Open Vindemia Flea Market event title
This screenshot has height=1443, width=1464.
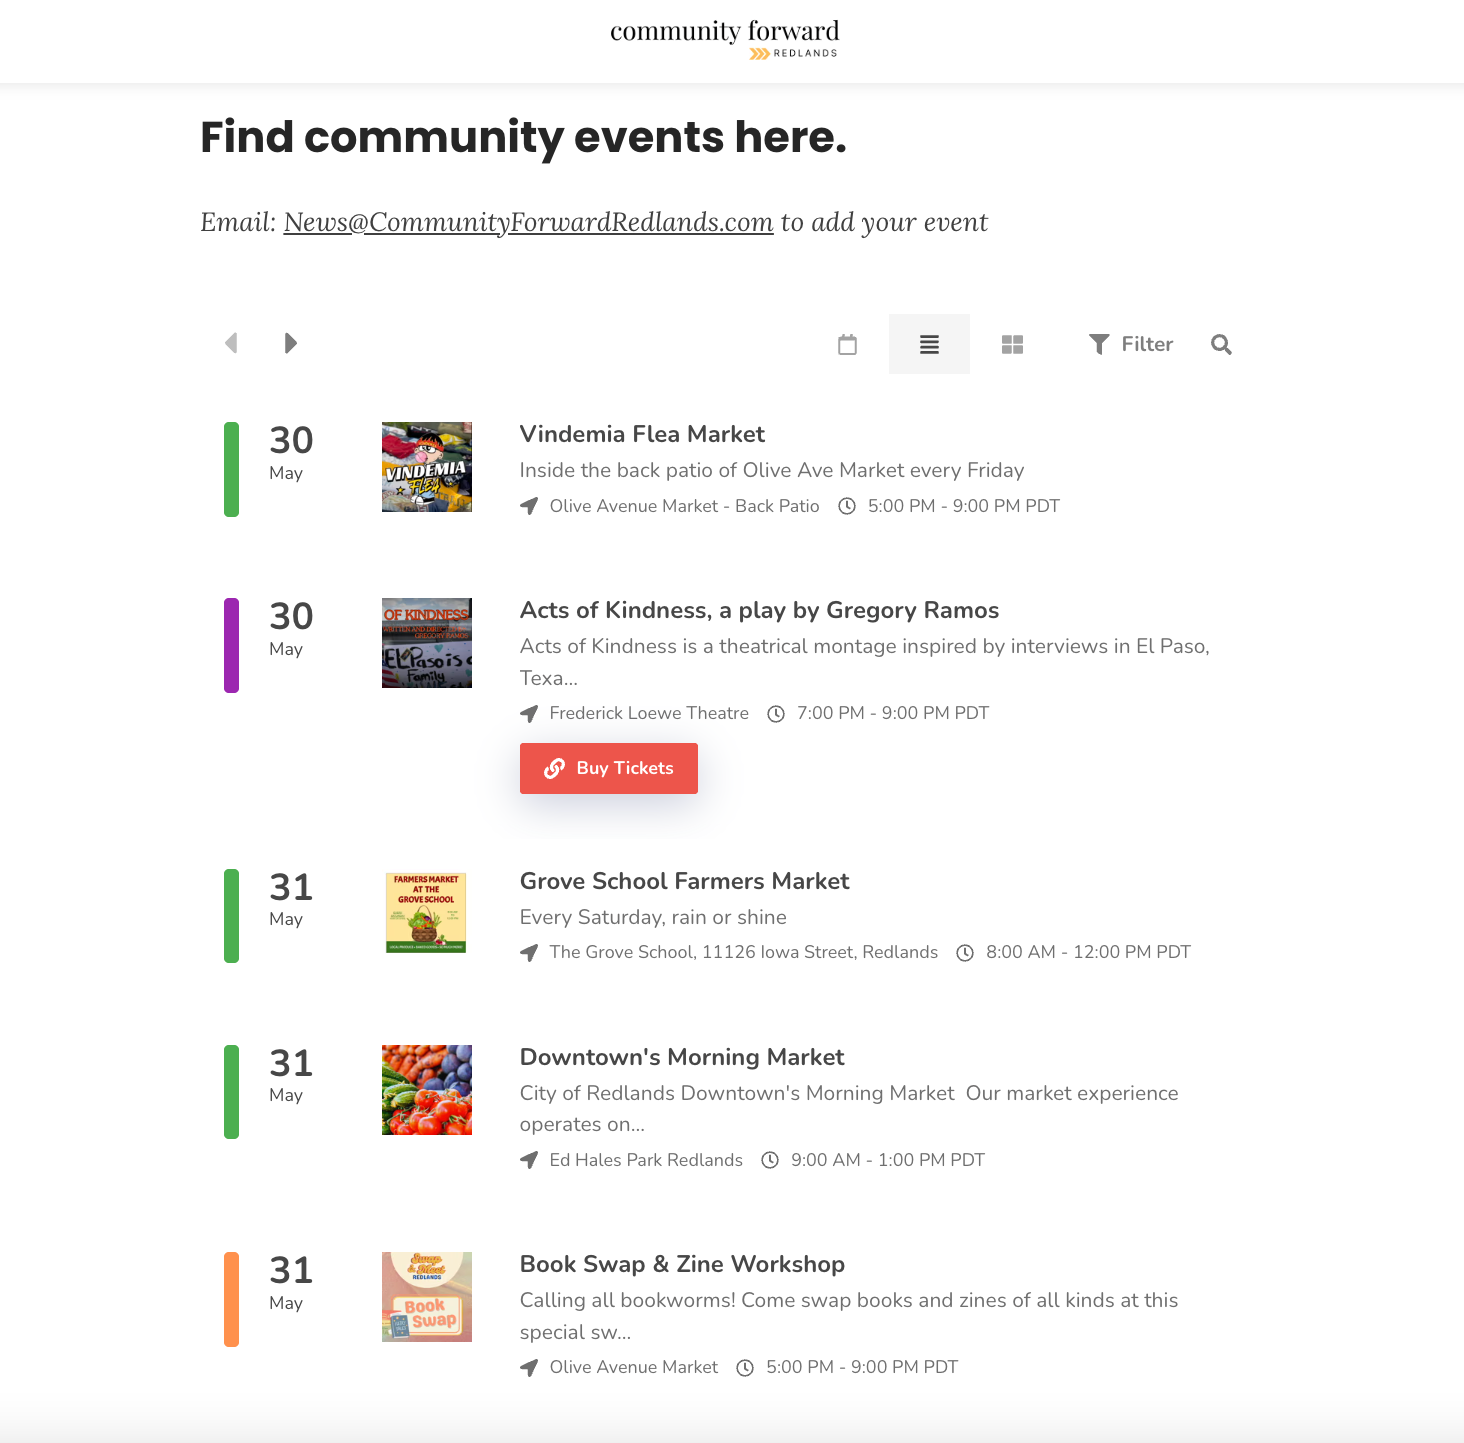point(642,434)
